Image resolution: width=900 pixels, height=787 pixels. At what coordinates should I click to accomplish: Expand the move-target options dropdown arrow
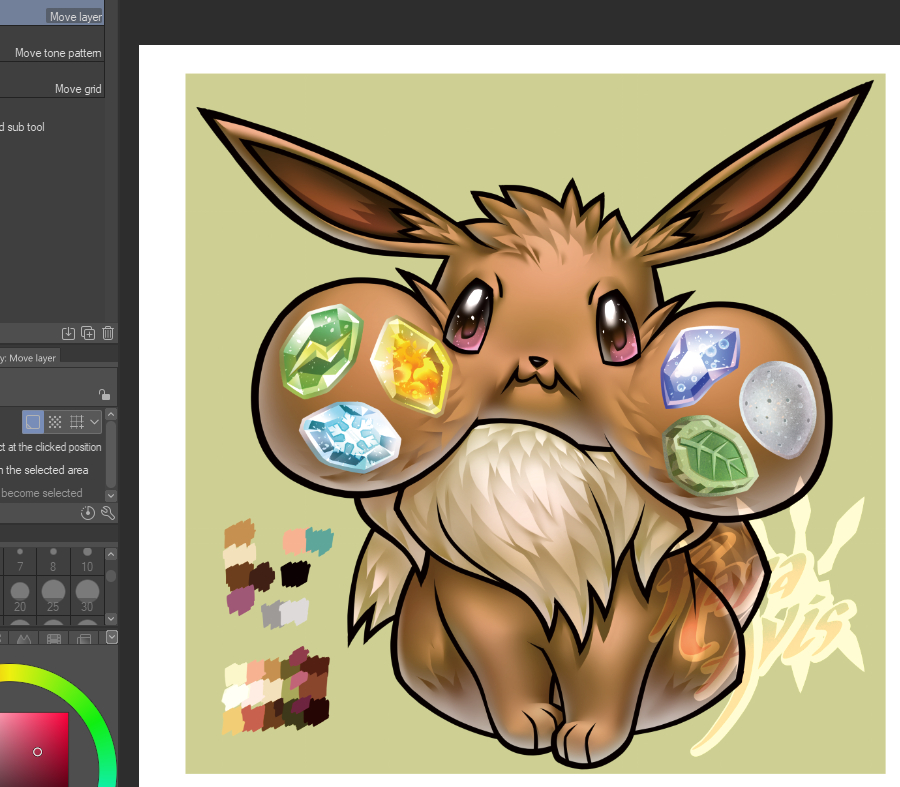(94, 422)
